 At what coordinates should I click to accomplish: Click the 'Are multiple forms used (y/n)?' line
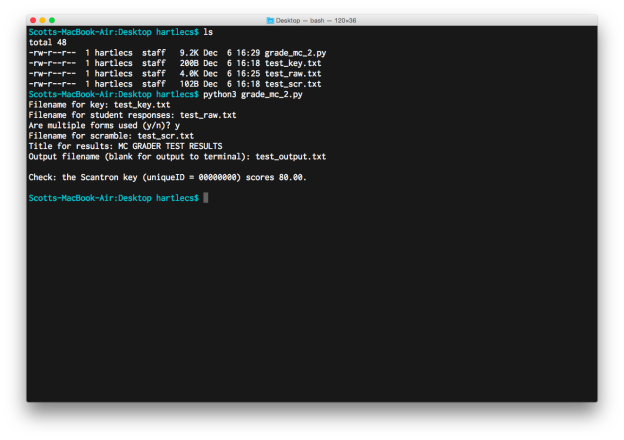pos(104,125)
